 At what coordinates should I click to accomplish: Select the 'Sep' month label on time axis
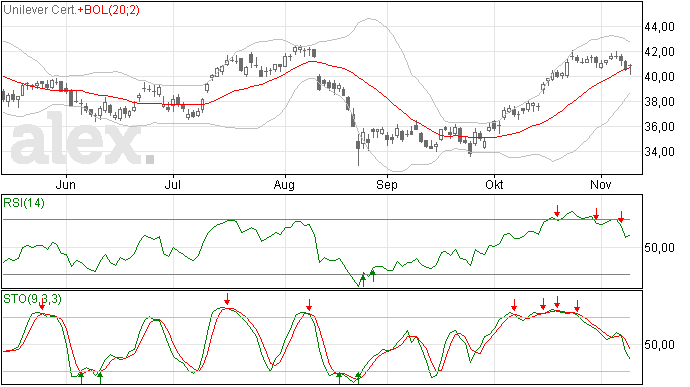[x=387, y=185]
